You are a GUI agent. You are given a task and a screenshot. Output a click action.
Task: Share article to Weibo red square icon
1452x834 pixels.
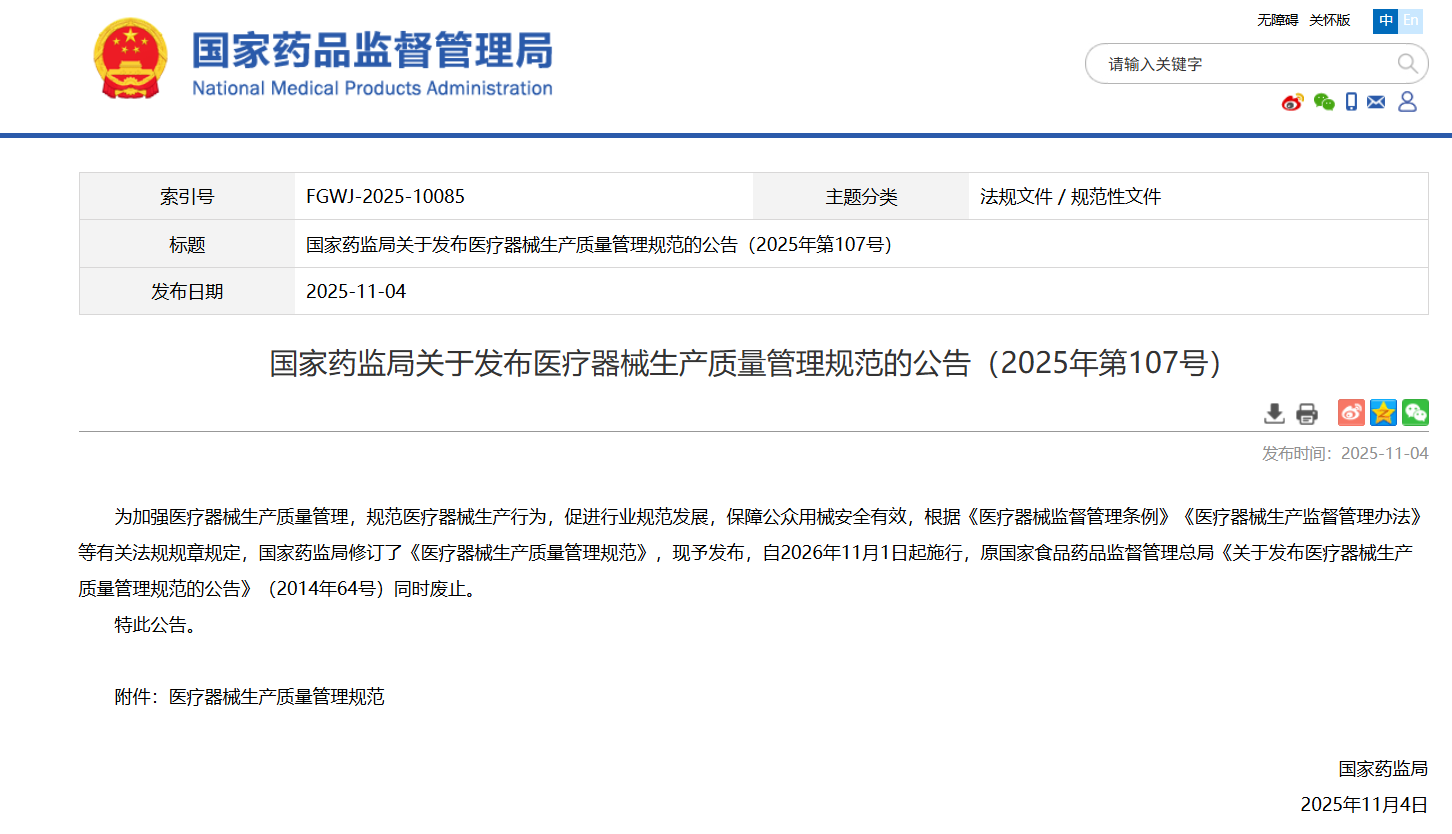click(x=1351, y=412)
